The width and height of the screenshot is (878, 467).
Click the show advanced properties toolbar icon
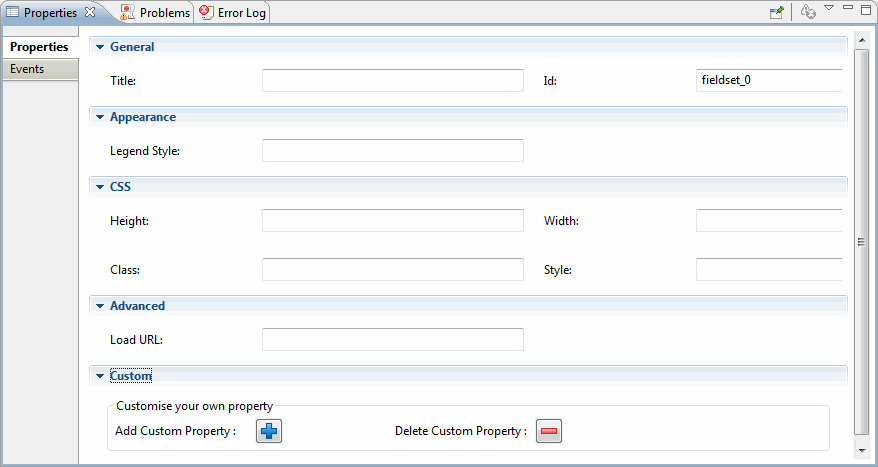click(x=807, y=12)
